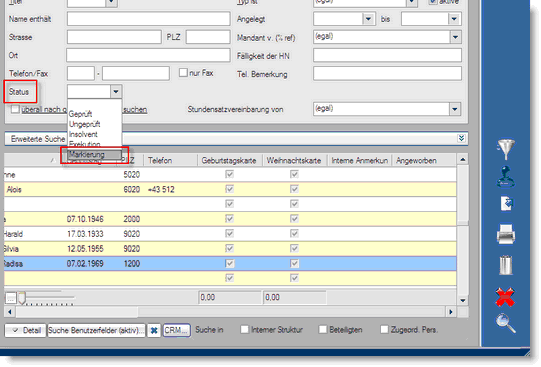Screen dimensions: 541x367
Task: Click the horizontal scroll right arrow
Action: click(x=451, y=312)
